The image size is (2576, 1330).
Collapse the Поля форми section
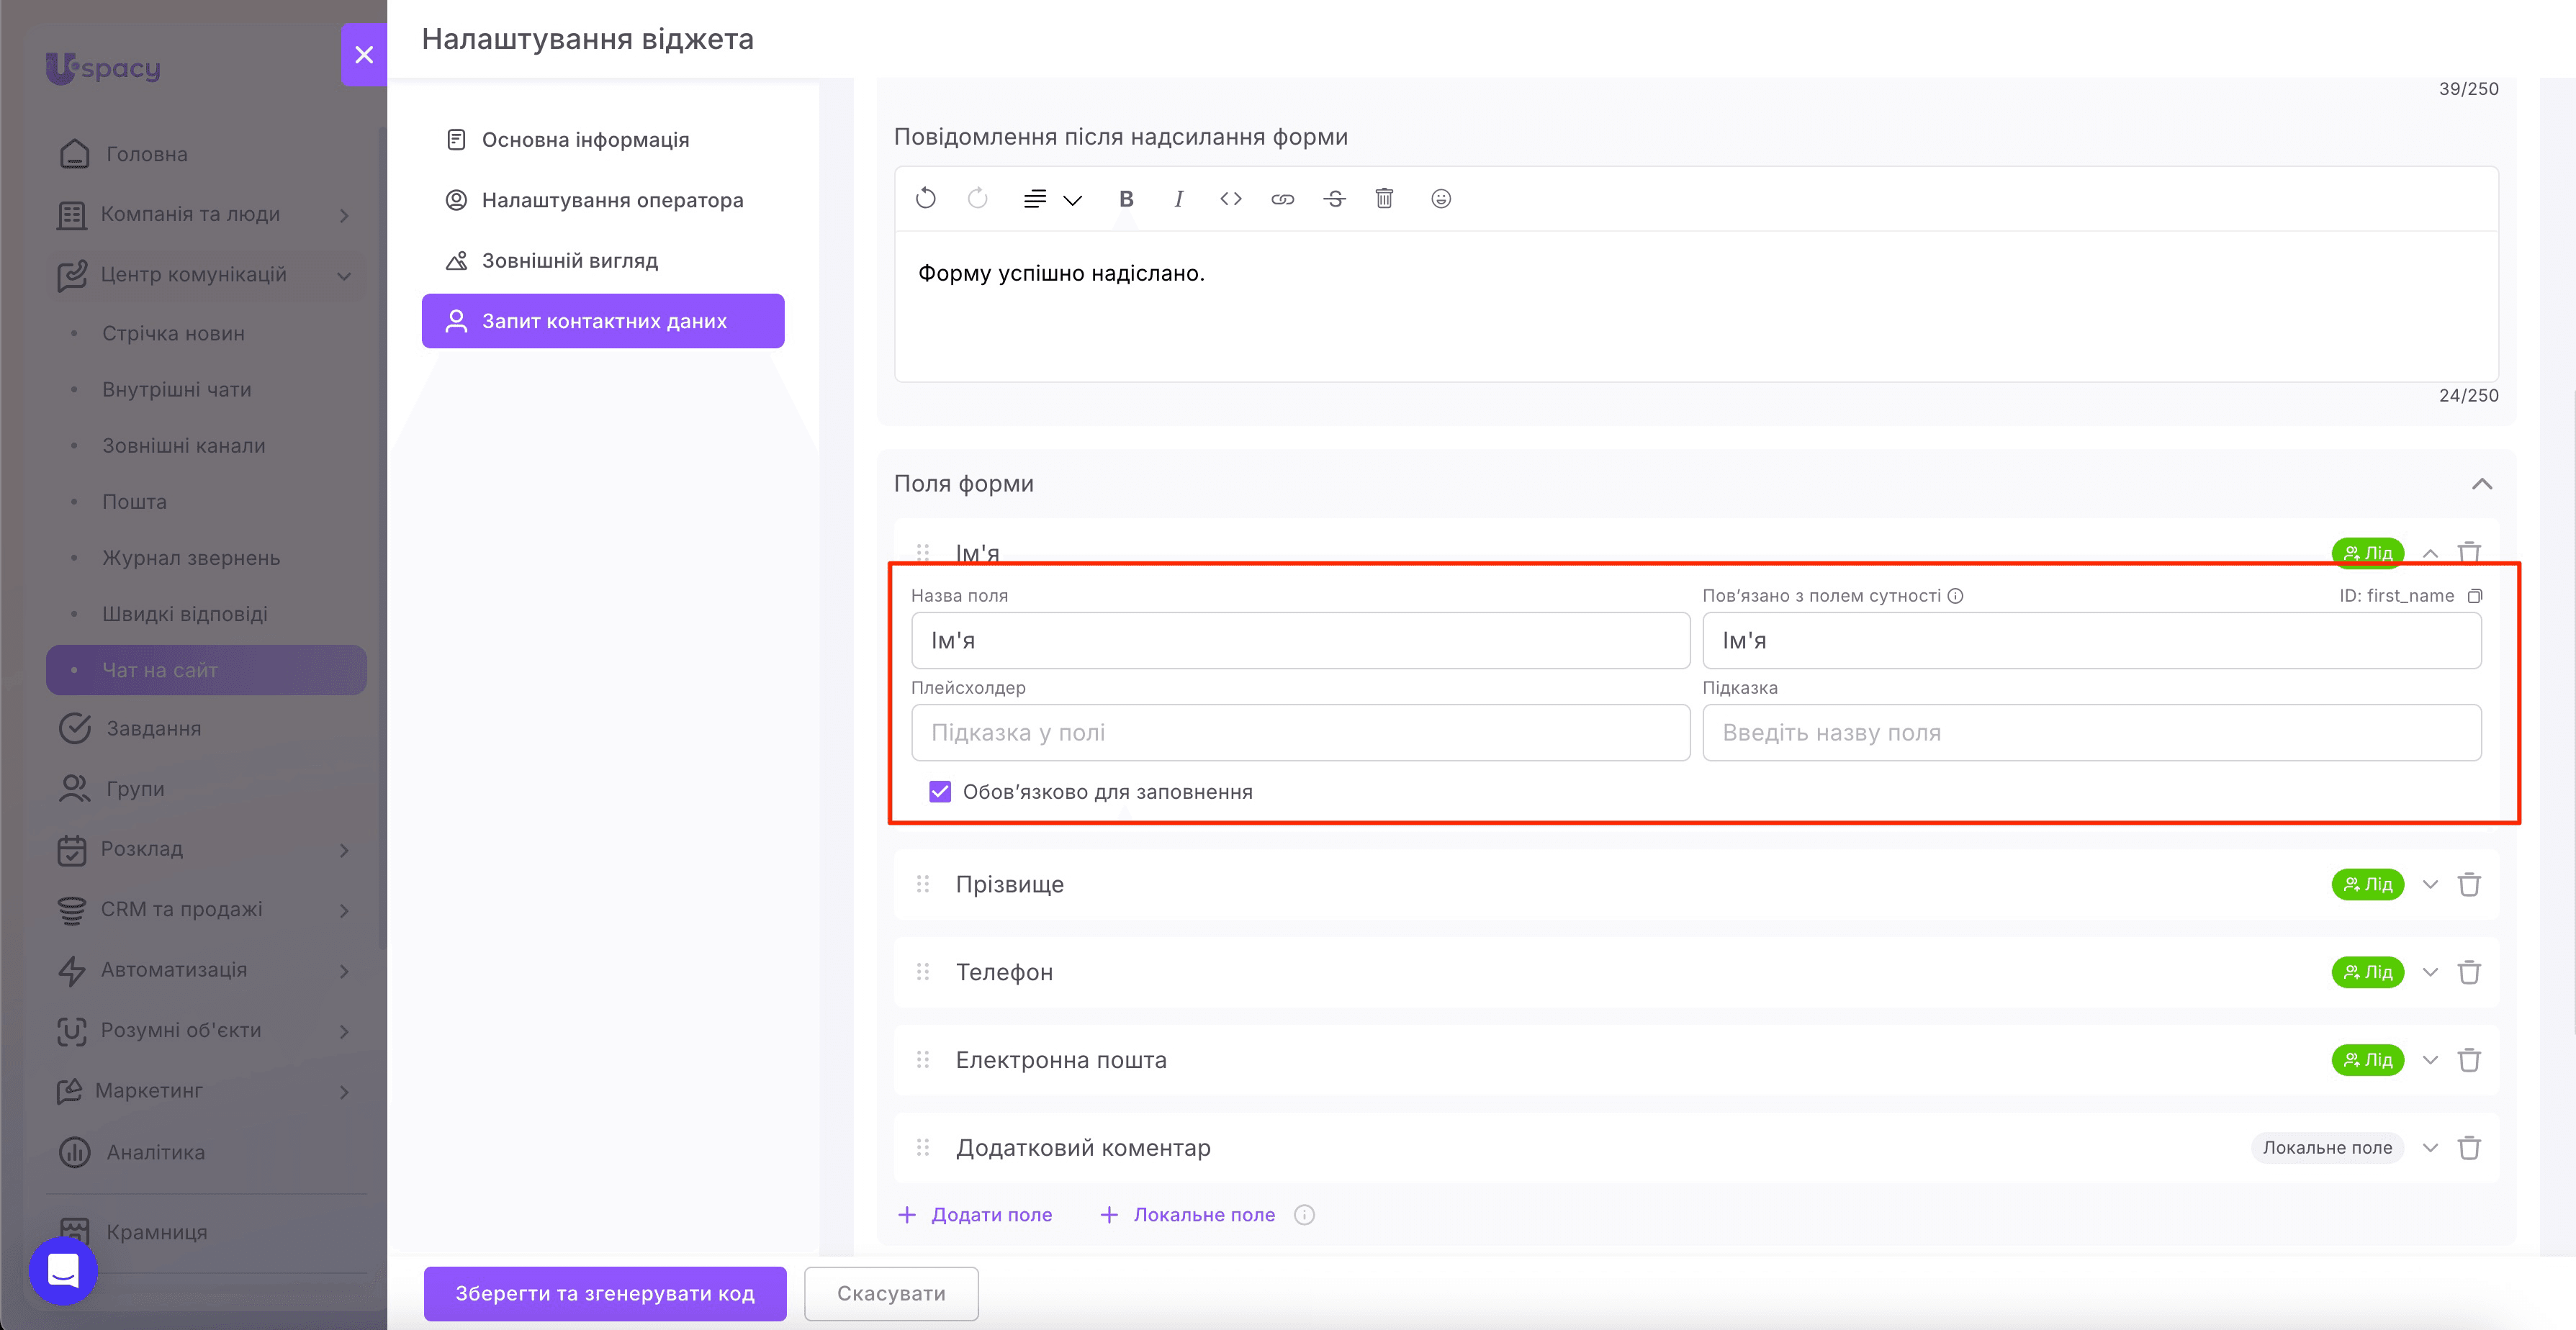pos(2481,484)
